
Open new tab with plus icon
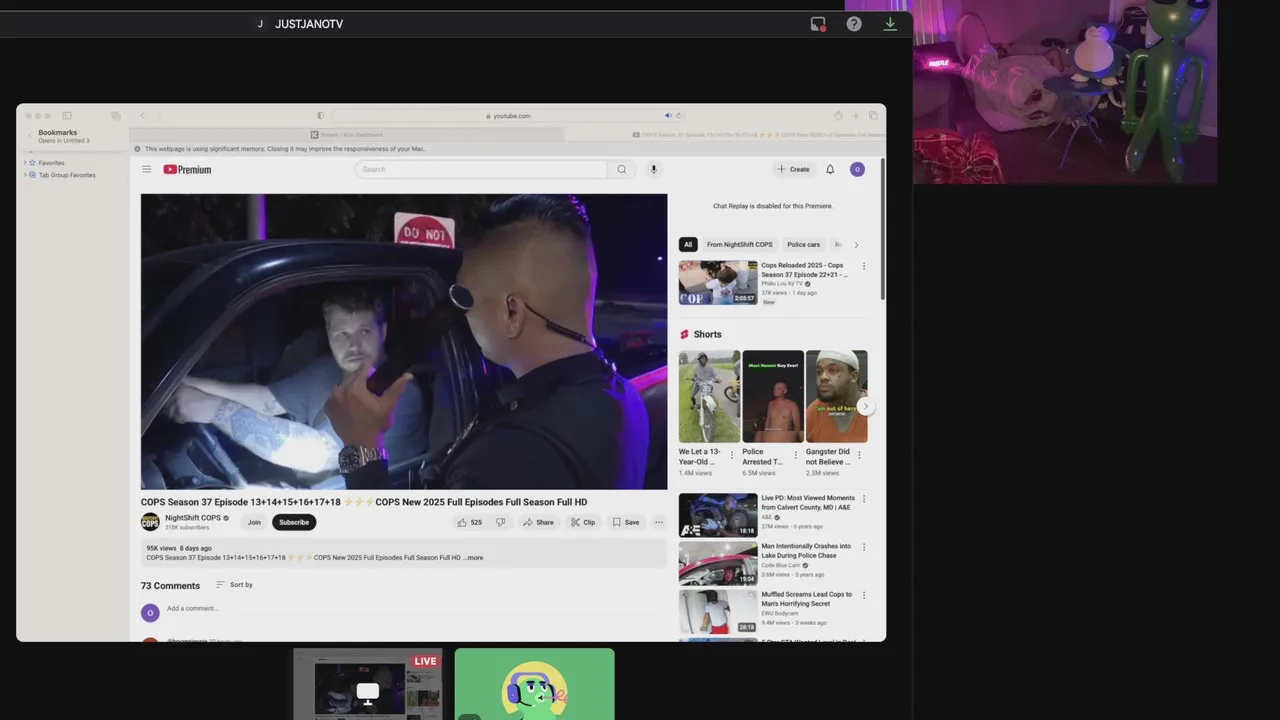click(855, 116)
